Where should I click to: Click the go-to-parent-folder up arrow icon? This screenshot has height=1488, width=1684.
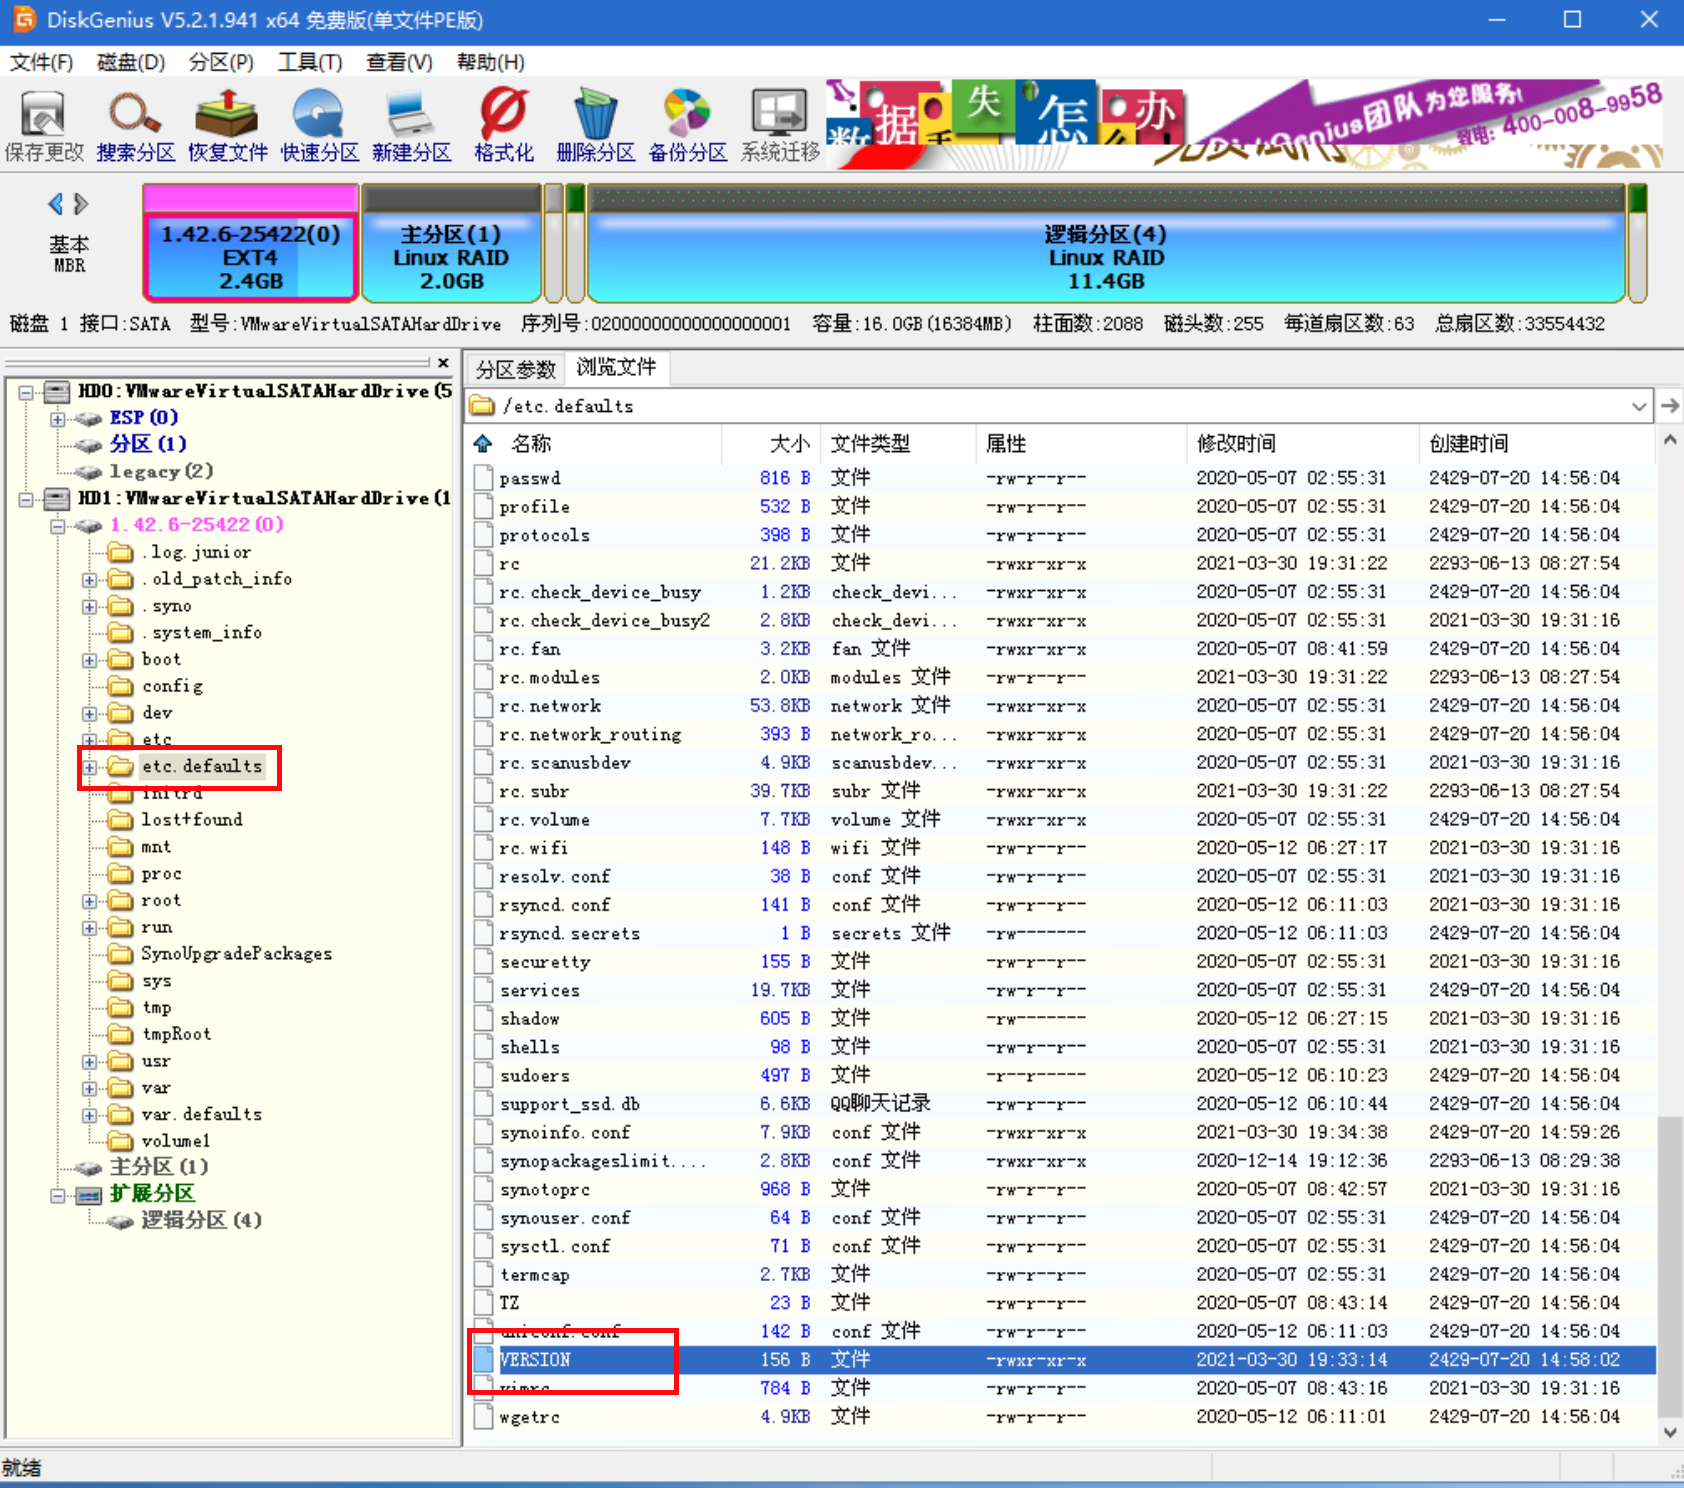coord(483,443)
